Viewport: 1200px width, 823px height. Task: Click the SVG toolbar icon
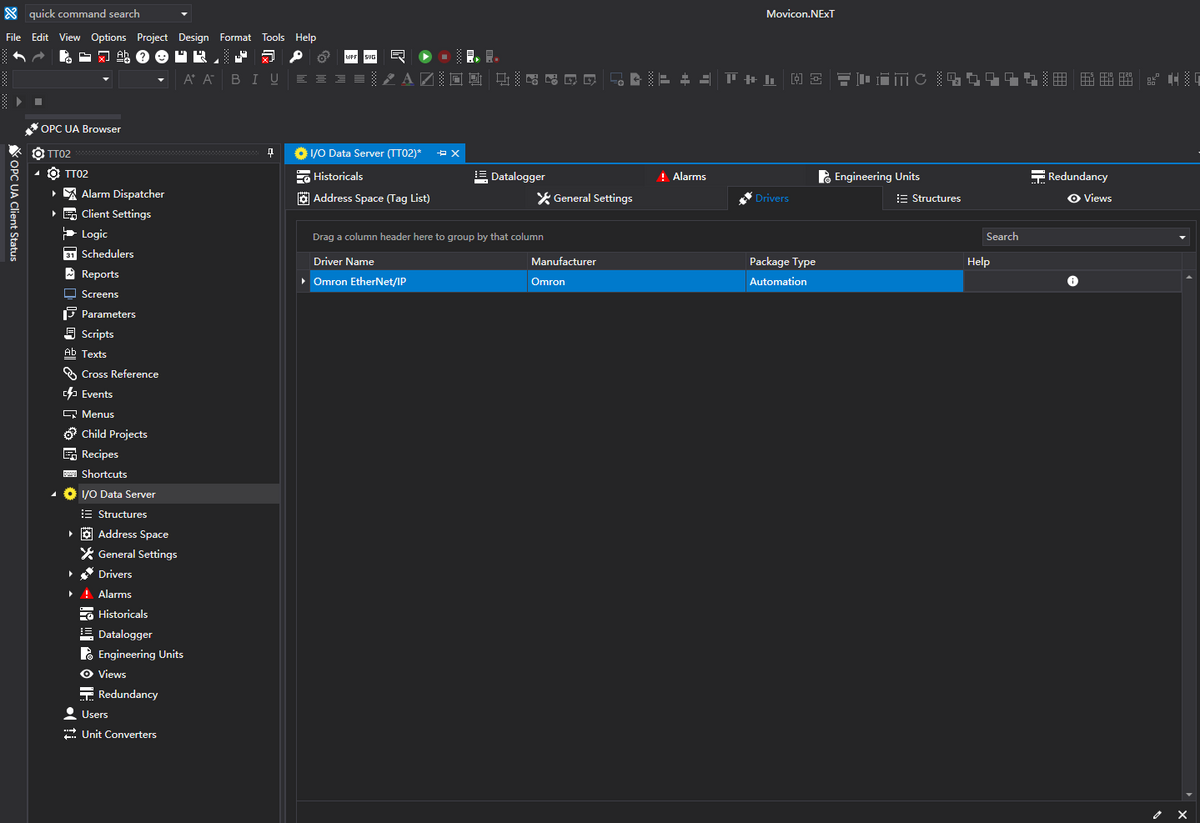click(370, 57)
